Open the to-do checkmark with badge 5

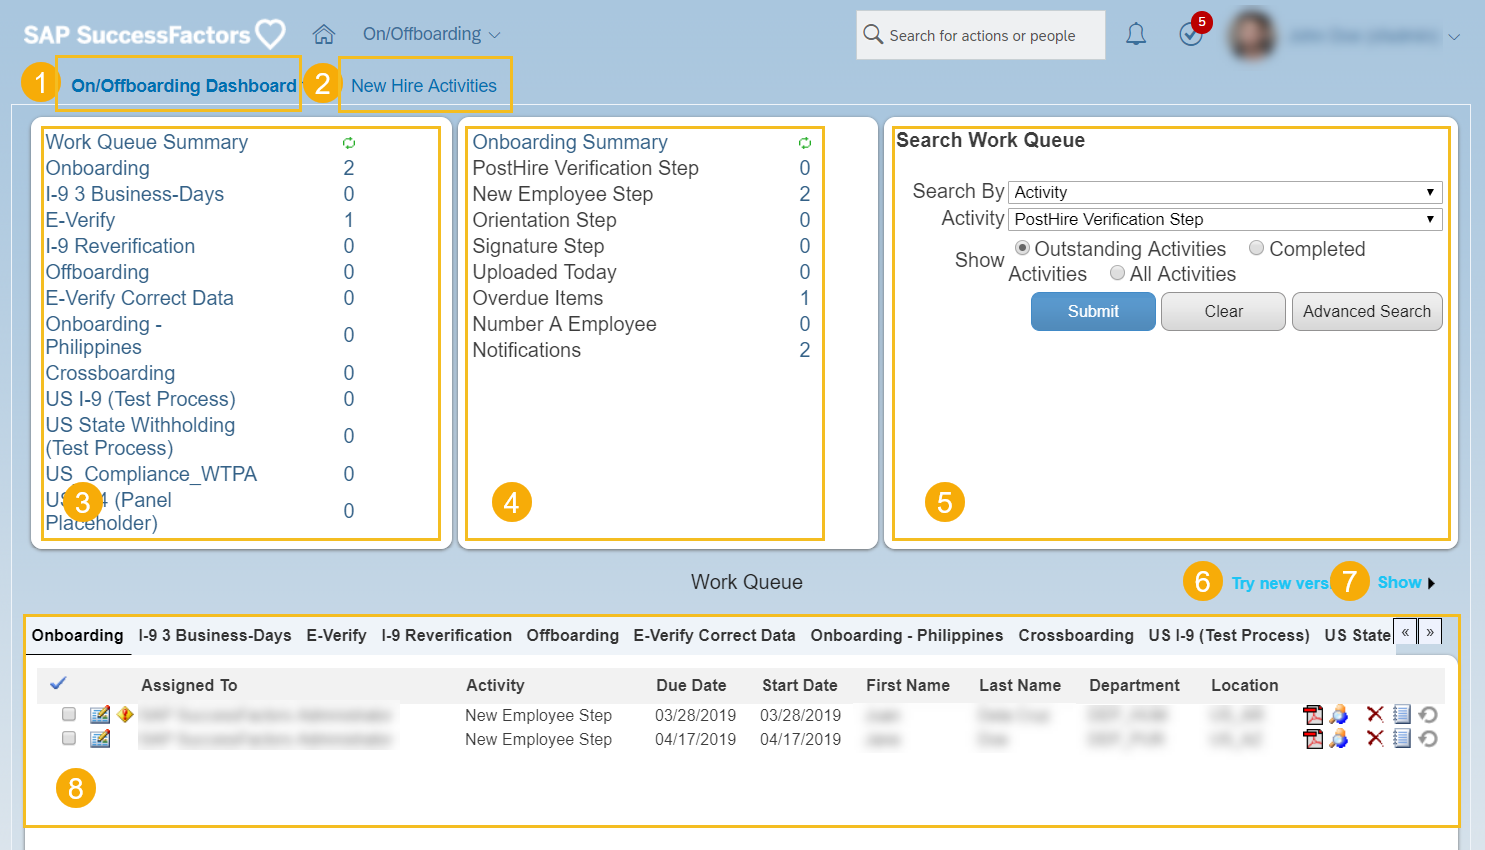coord(1191,34)
